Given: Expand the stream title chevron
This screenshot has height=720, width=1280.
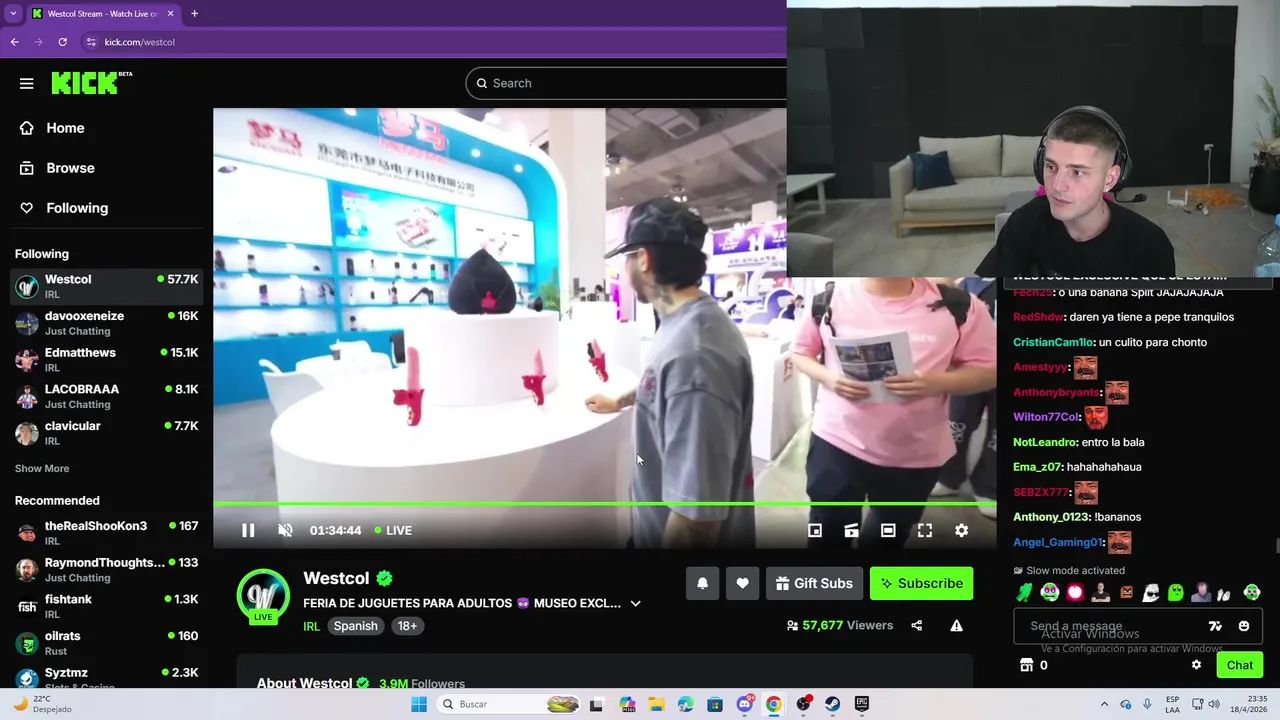Looking at the screenshot, I should click(x=635, y=603).
